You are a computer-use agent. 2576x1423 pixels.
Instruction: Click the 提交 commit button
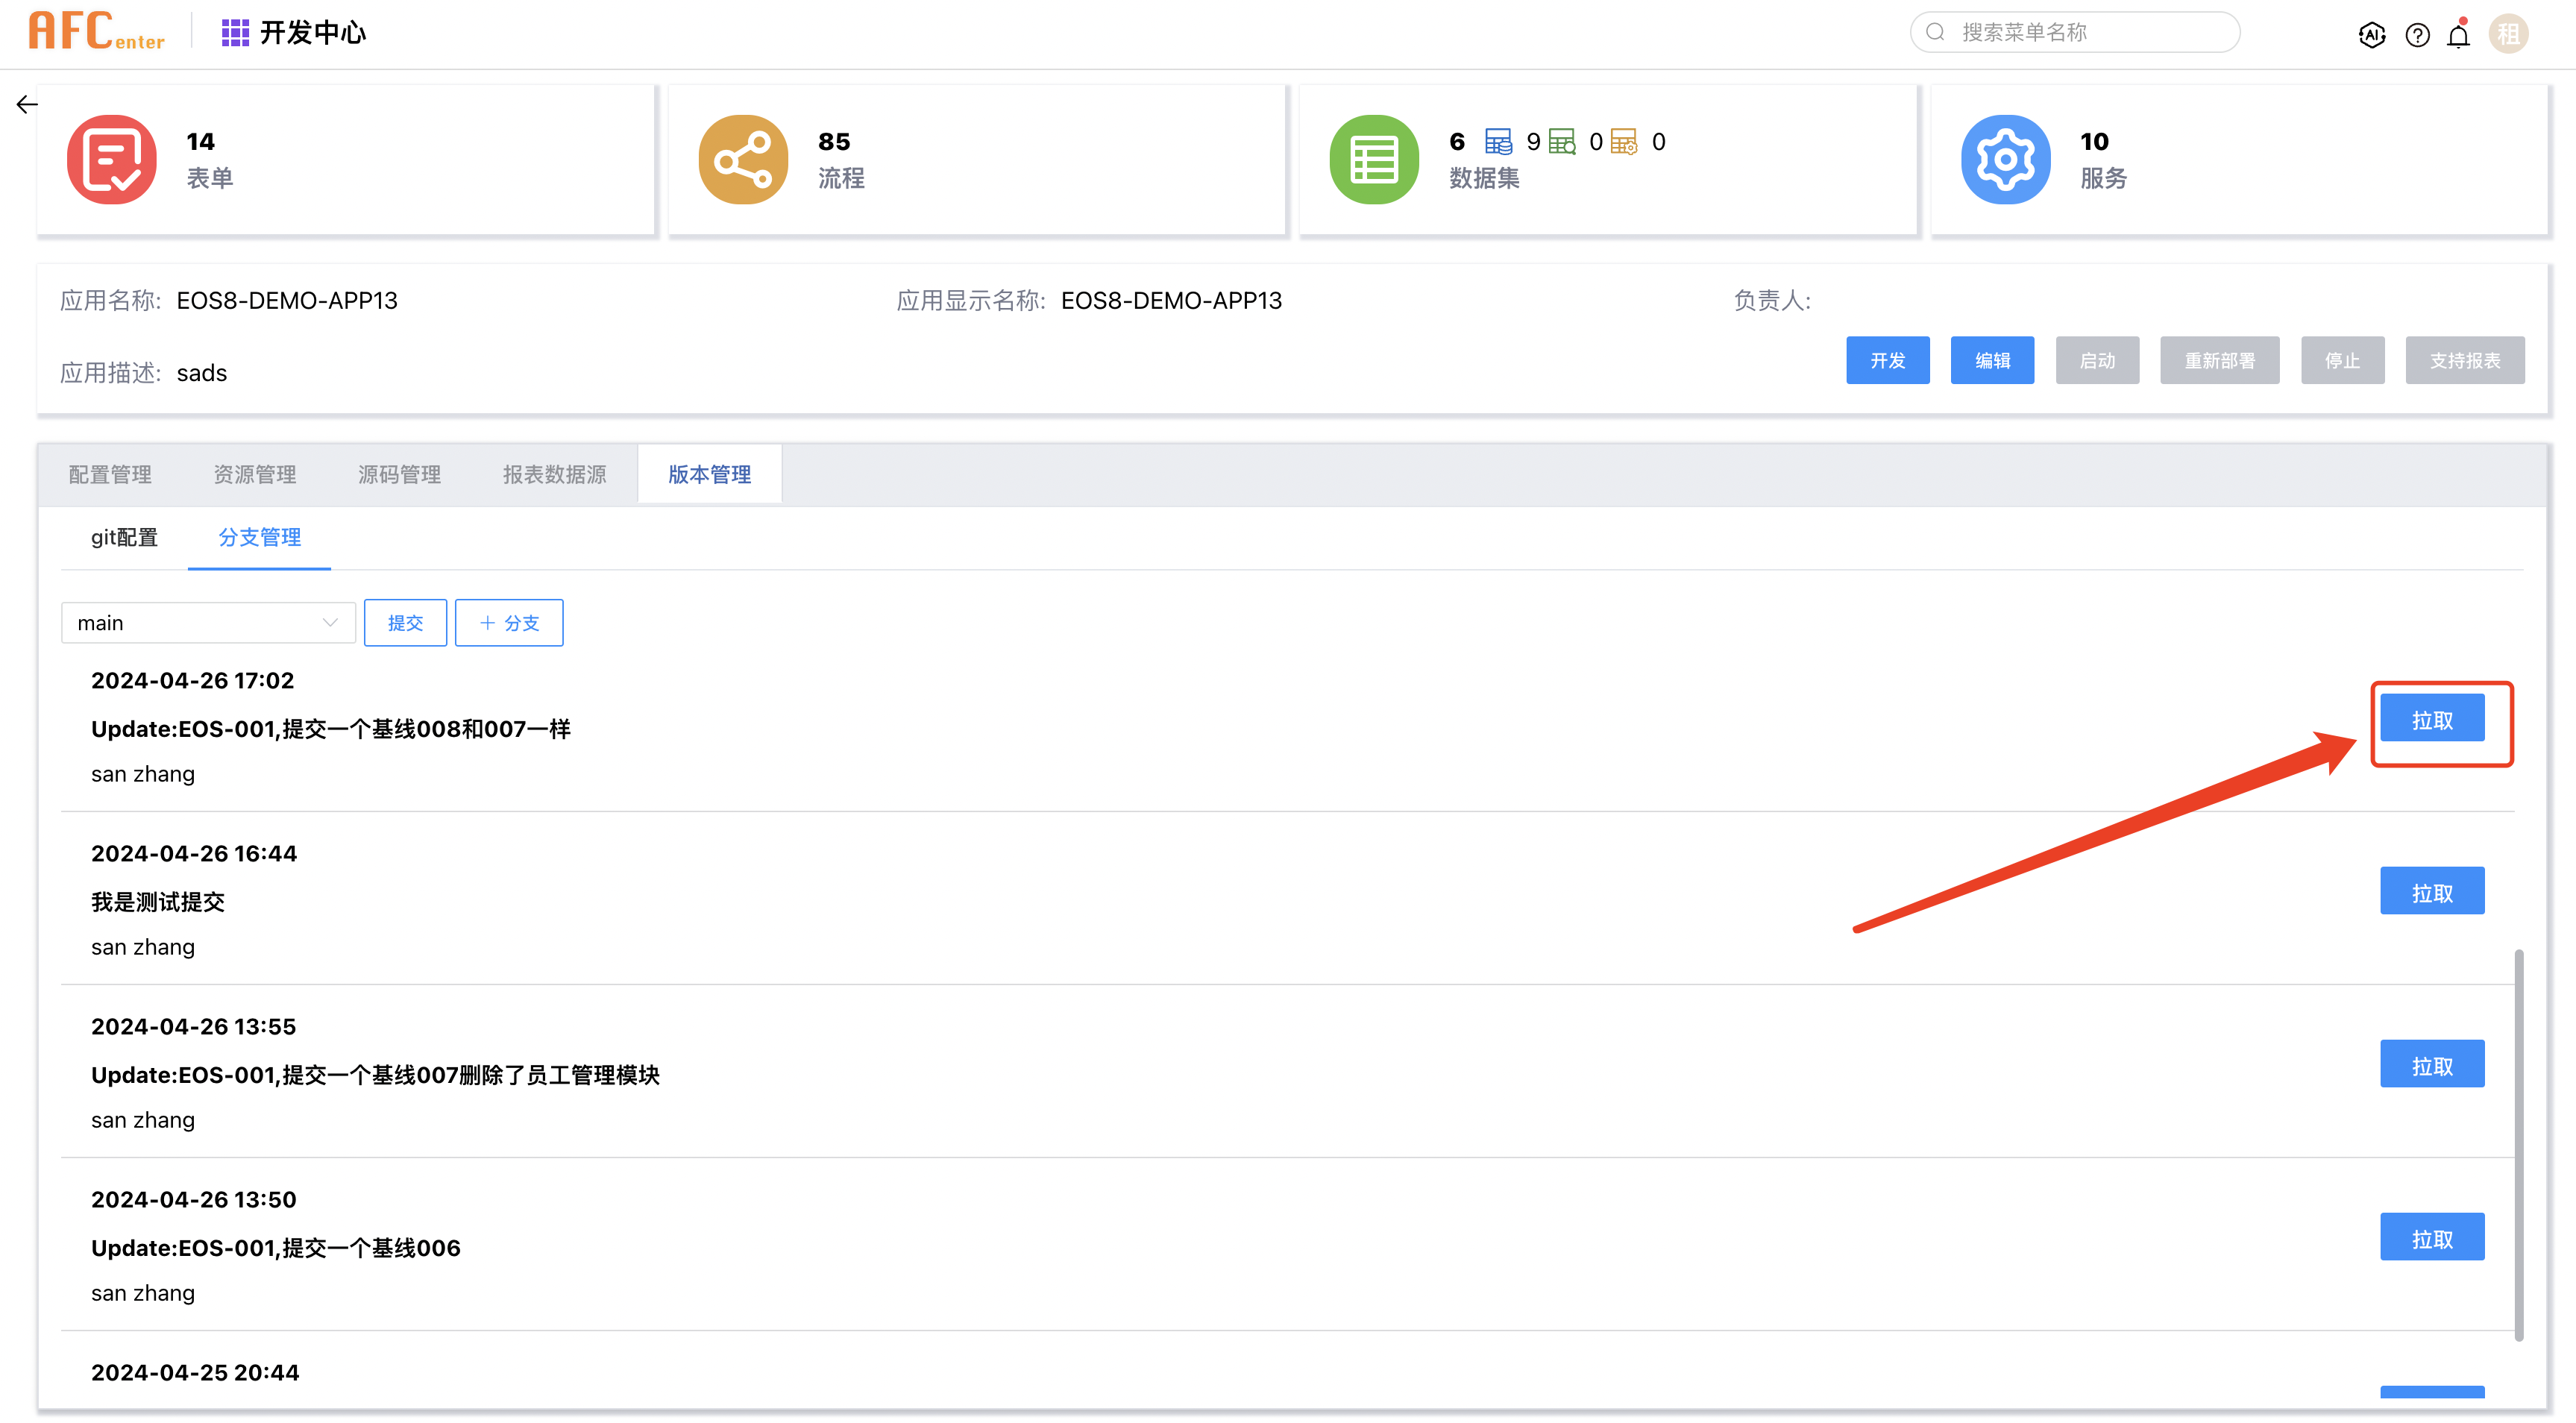click(x=405, y=622)
